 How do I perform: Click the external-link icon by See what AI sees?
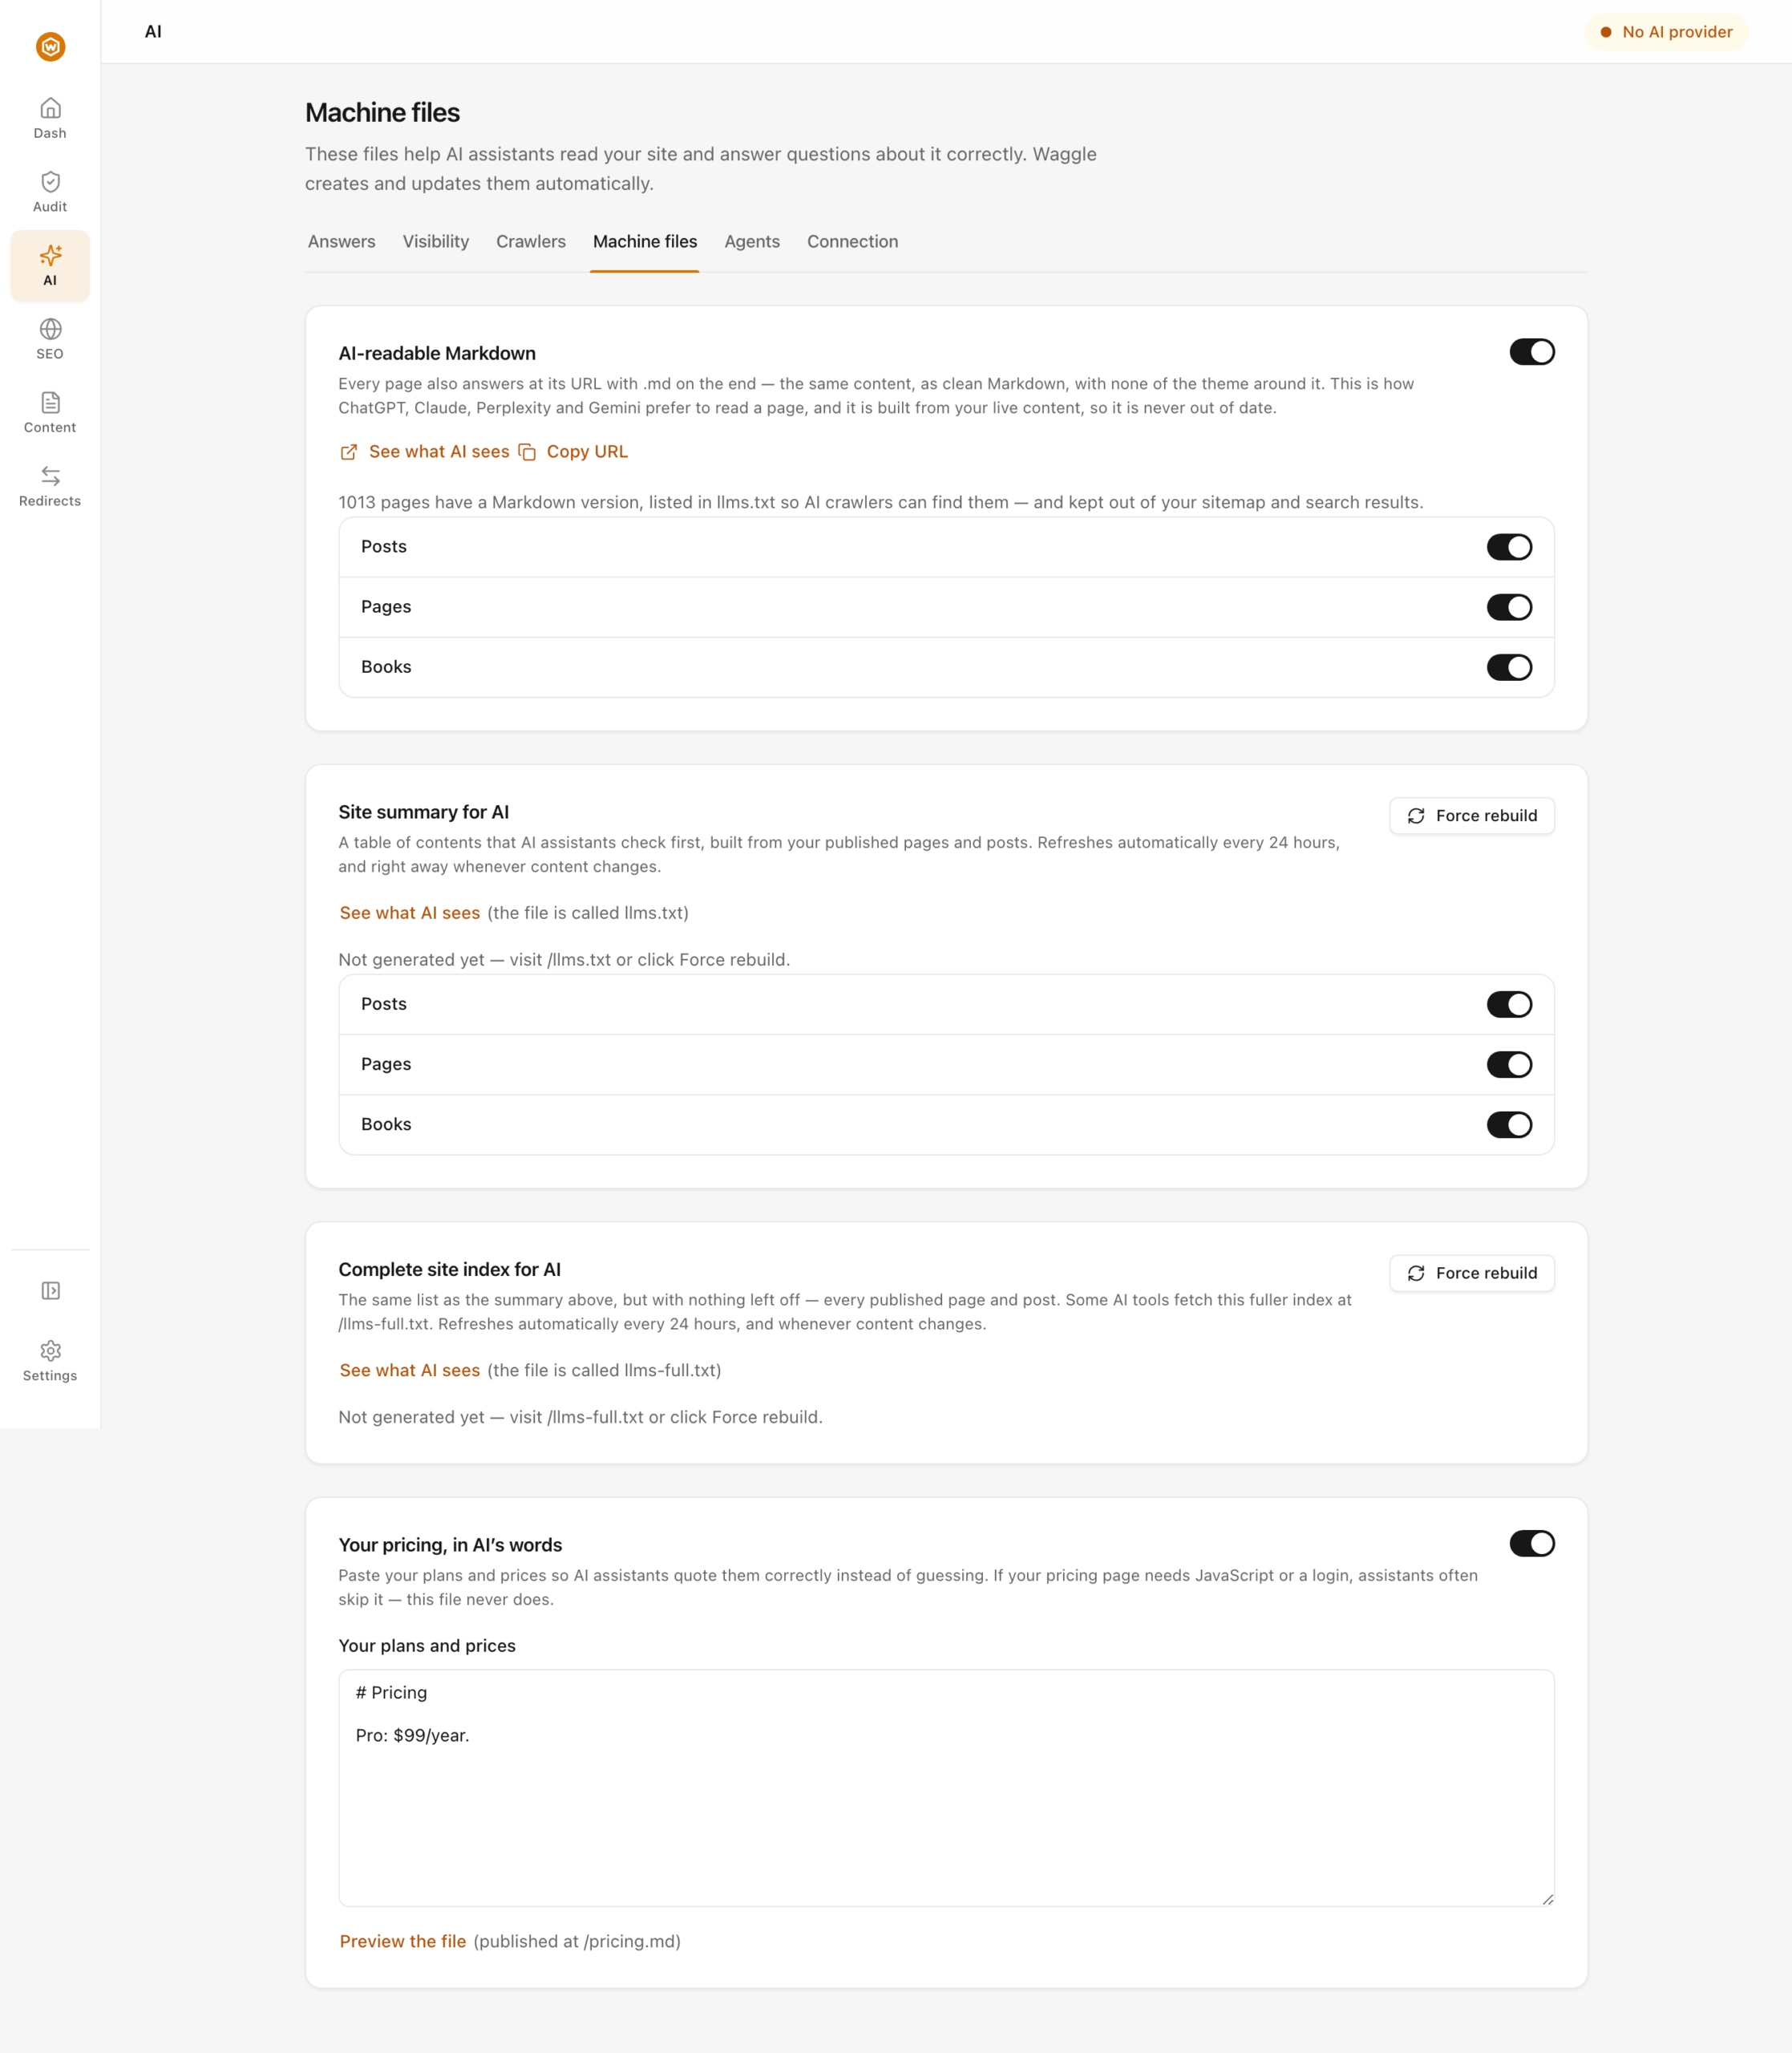pyautogui.click(x=348, y=452)
